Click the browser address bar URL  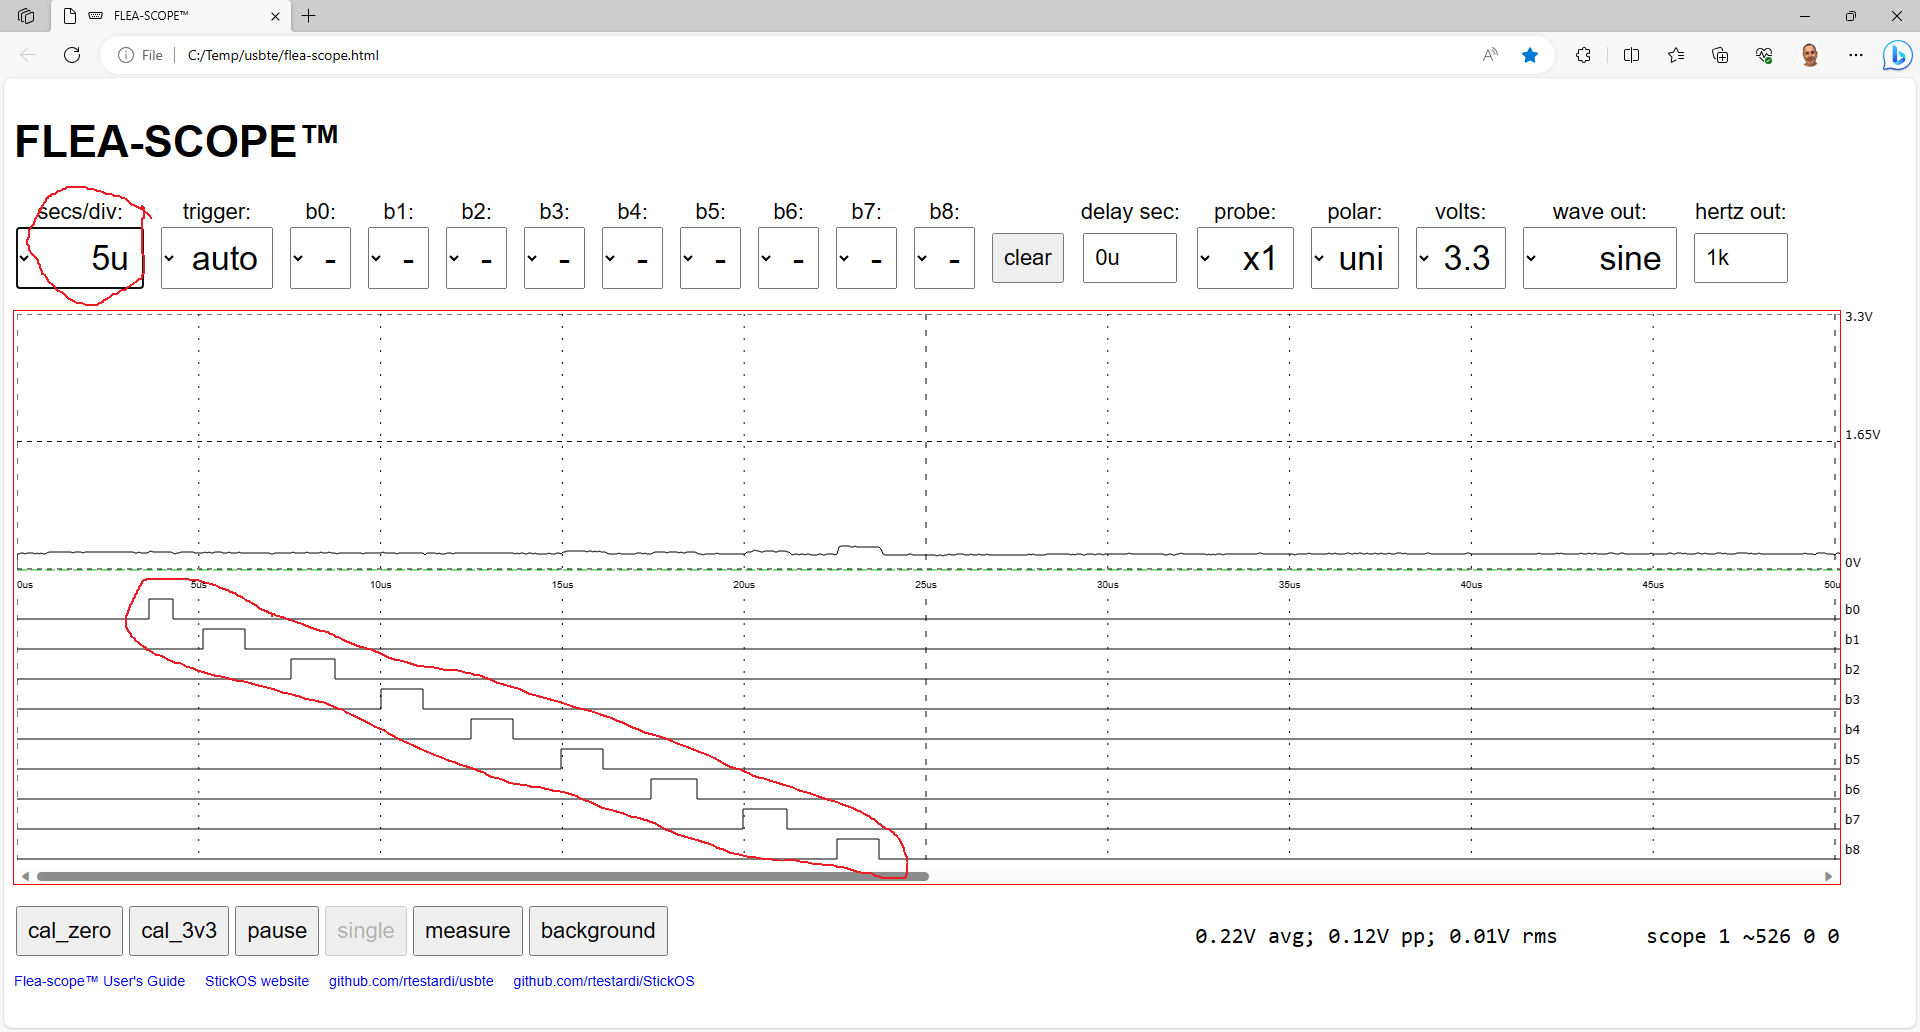point(283,55)
